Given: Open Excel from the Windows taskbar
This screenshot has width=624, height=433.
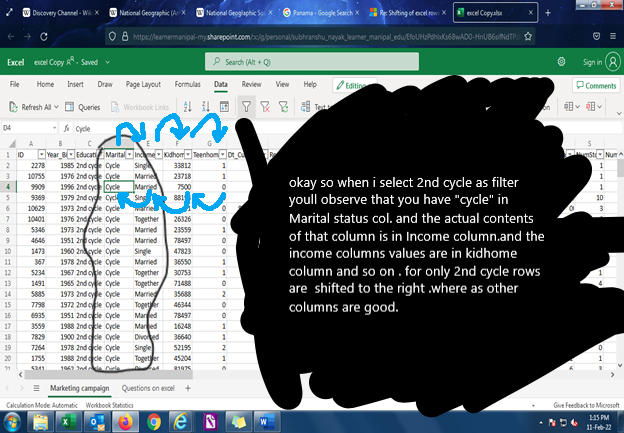Looking at the screenshot, I should pos(69,422).
